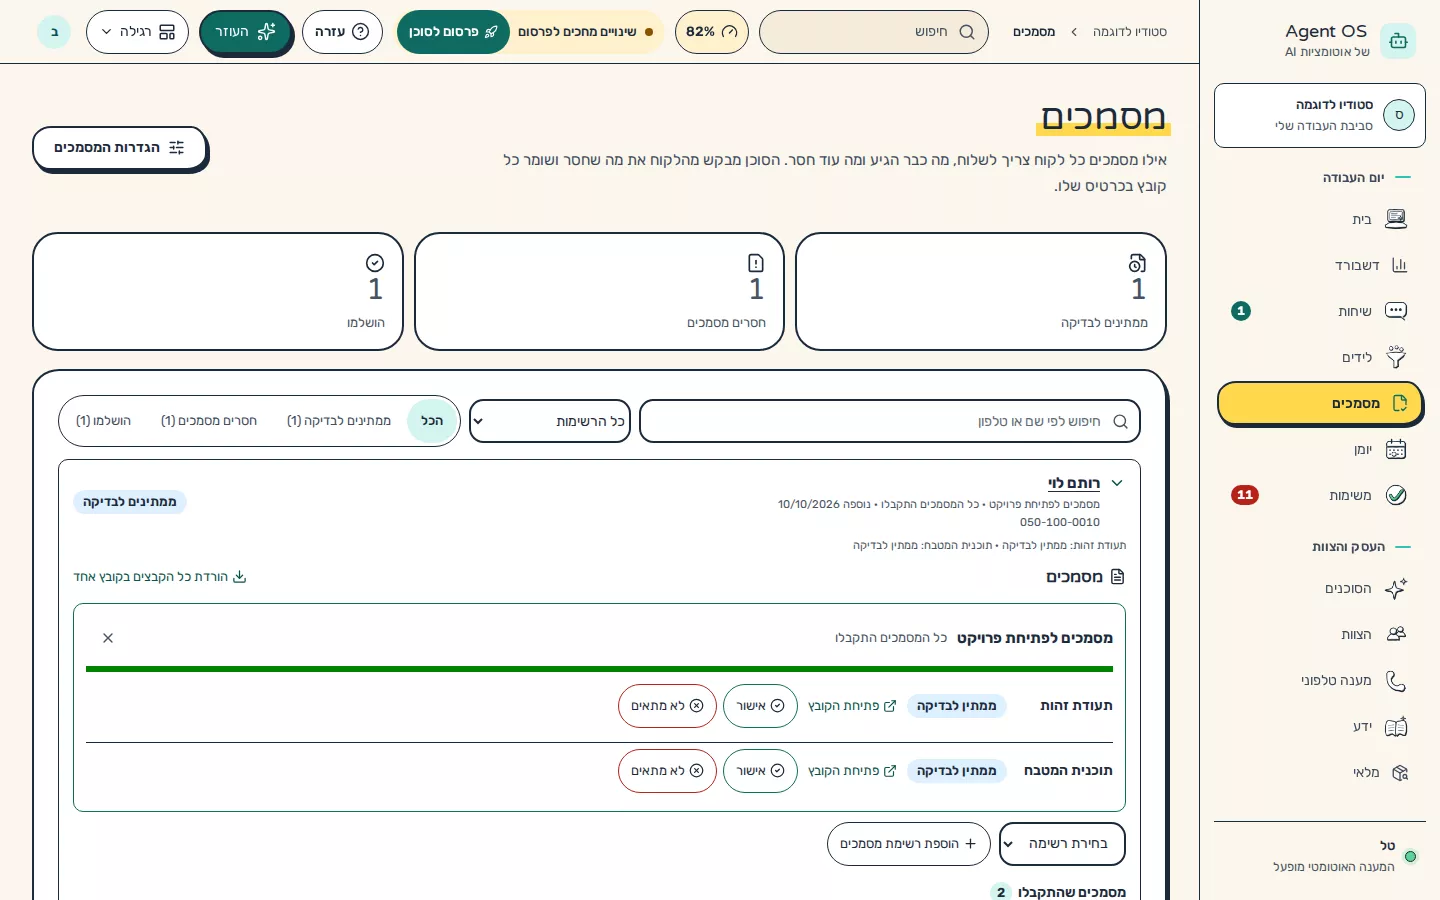This screenshot has width=1440, height=900.
Task: Open the יומן calendar icon
Action: (1396, 449)
